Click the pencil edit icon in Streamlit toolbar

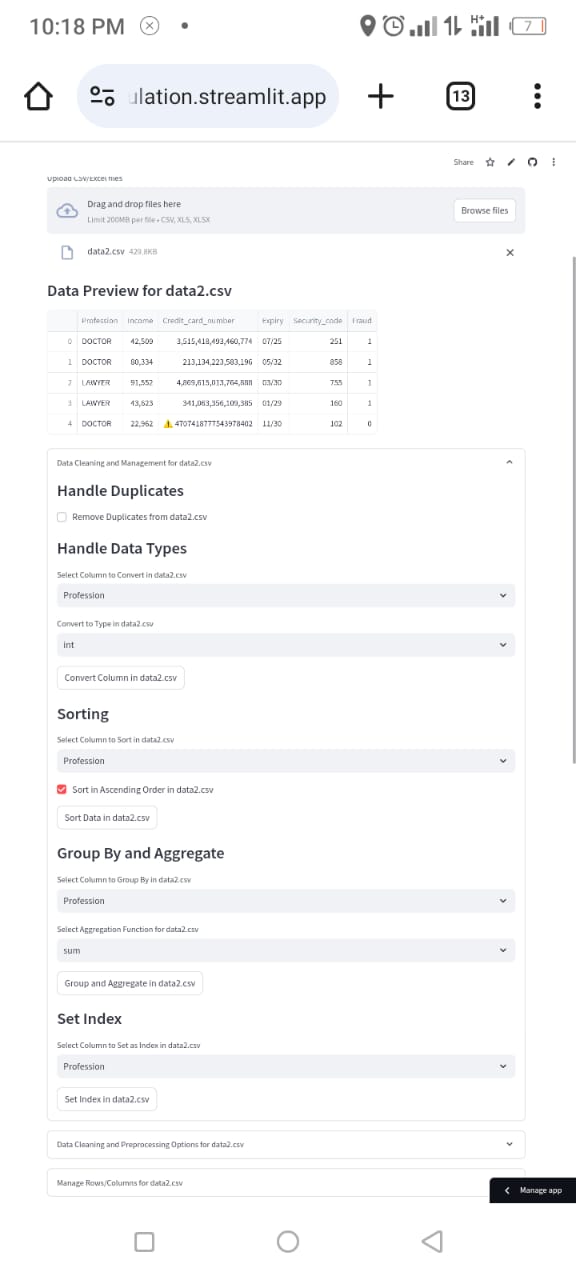click(x=511, y=162)
